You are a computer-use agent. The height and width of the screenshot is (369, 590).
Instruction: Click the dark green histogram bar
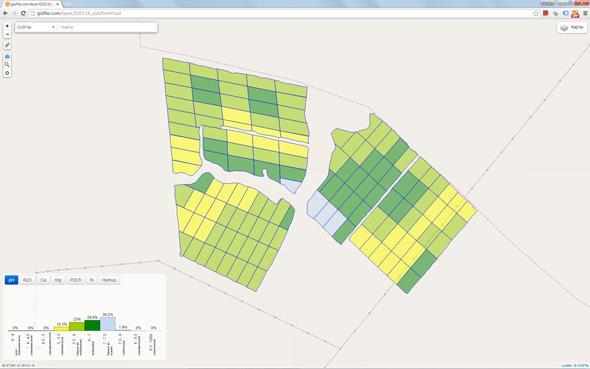[92, 325]
